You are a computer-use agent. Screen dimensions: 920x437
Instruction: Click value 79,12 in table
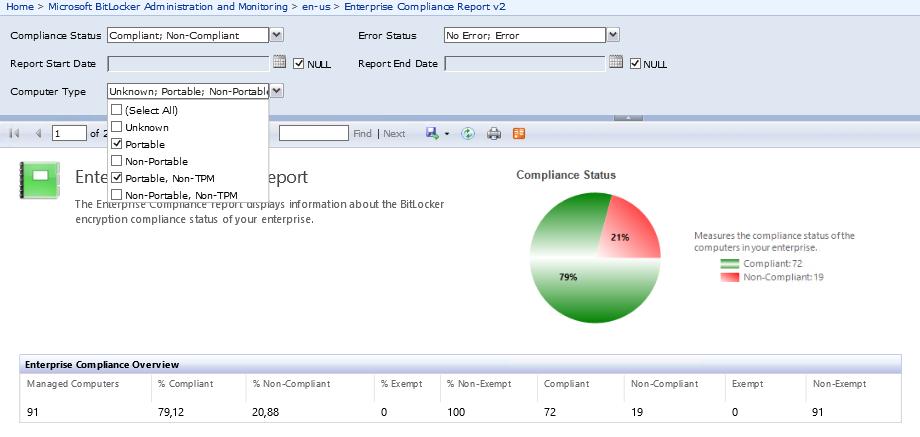[x=171, y=412]
